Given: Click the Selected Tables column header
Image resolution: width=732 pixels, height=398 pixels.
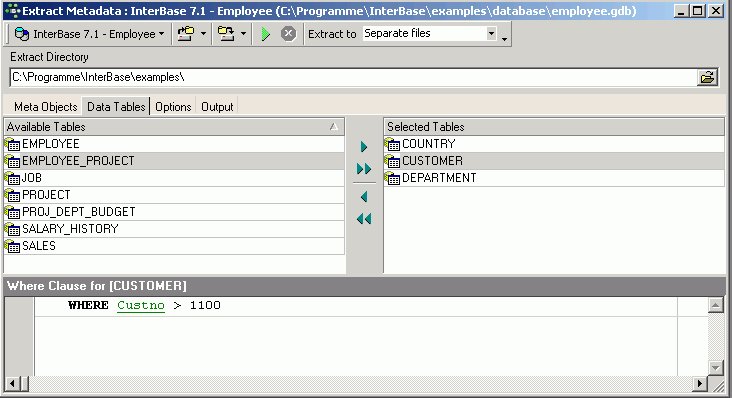Looking at the screenshot, I should click(x=554, y=127).
